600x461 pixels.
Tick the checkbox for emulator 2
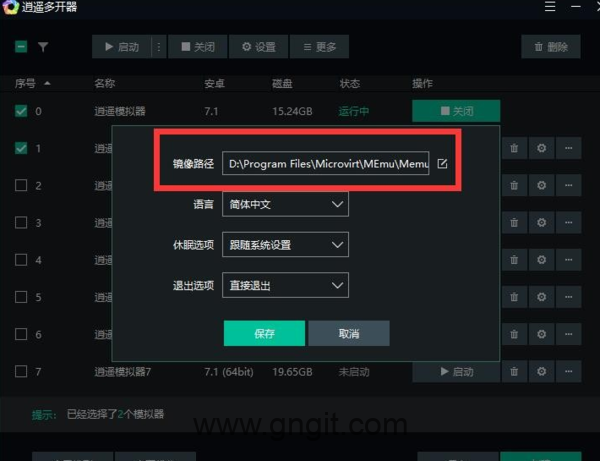tap(21, 186)
